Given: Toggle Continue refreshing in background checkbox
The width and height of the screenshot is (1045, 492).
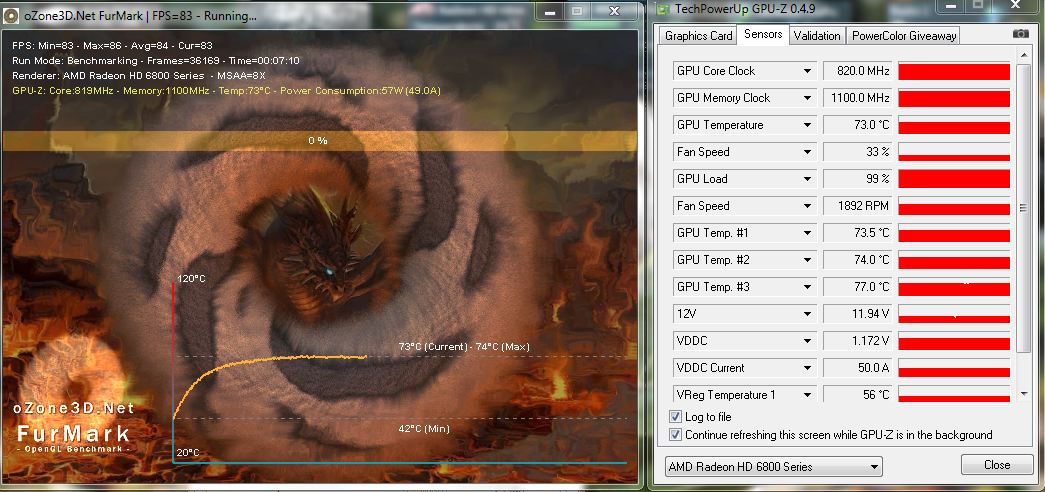Looking at the screenshot, I should pyautogui.click(x=675, y=435).
